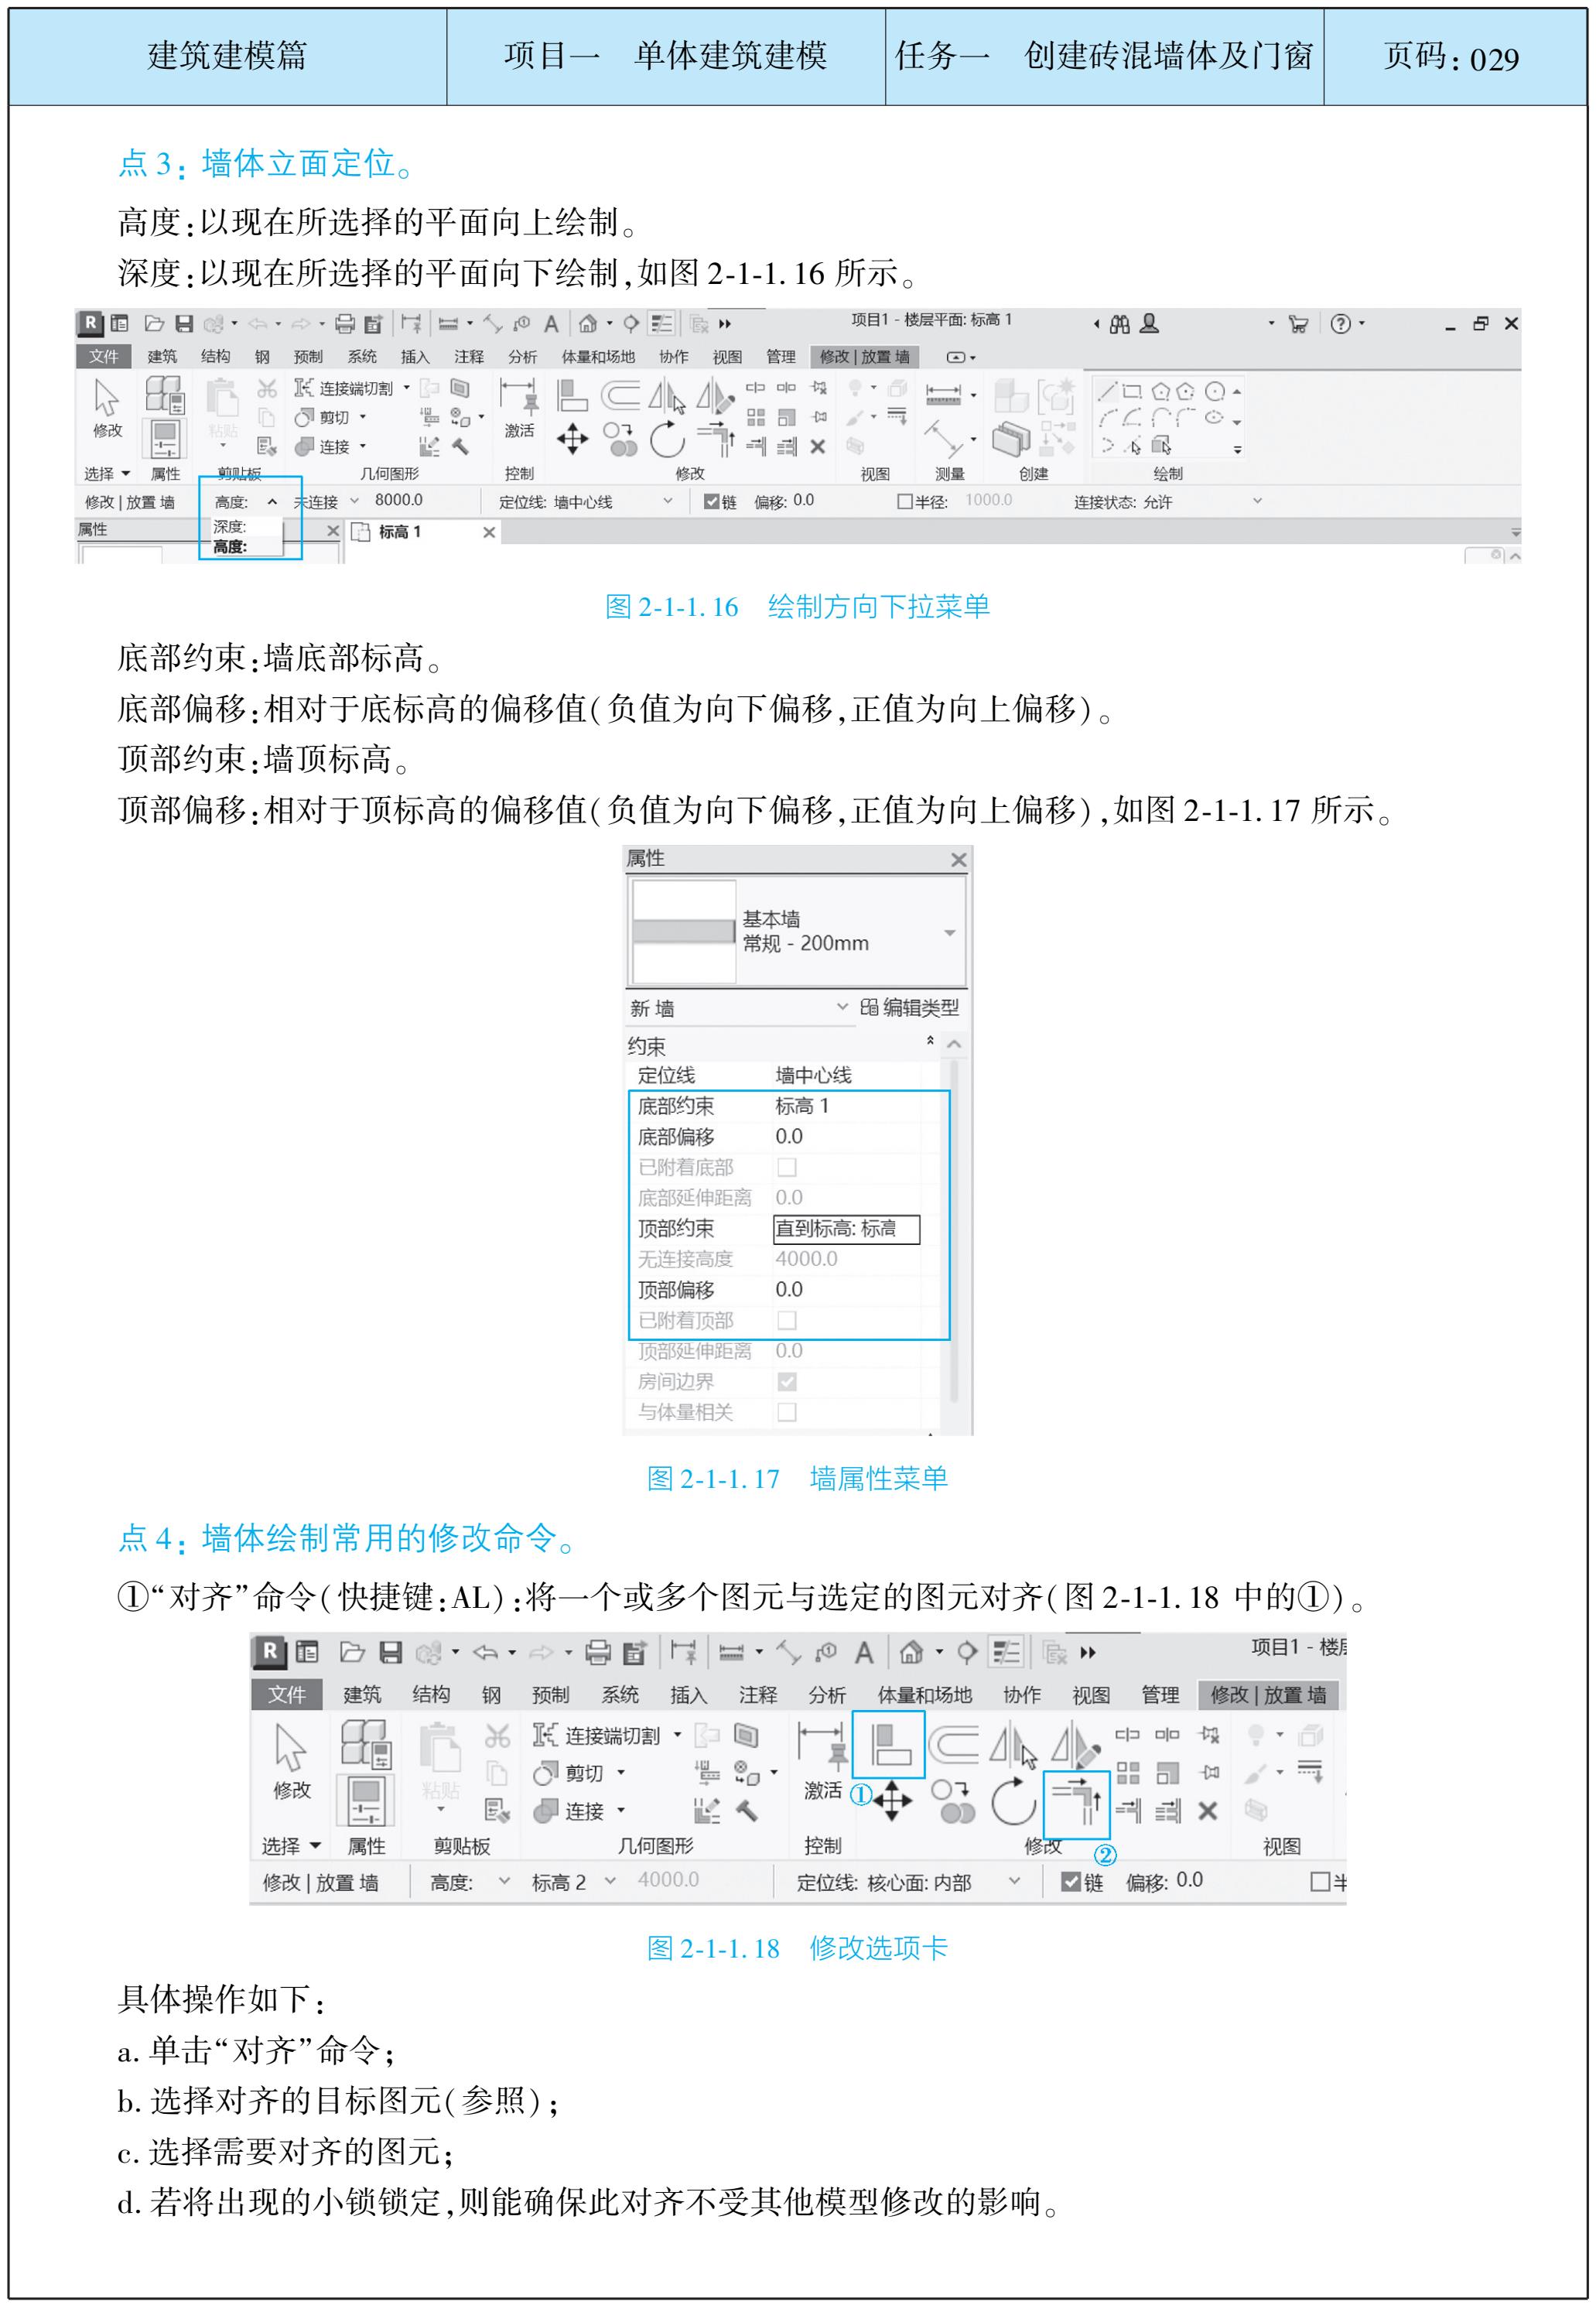Select the Line draw tool in the 绘制 panel
This screenshot has height=2305, width=1596.
[x=1108, y=390]
